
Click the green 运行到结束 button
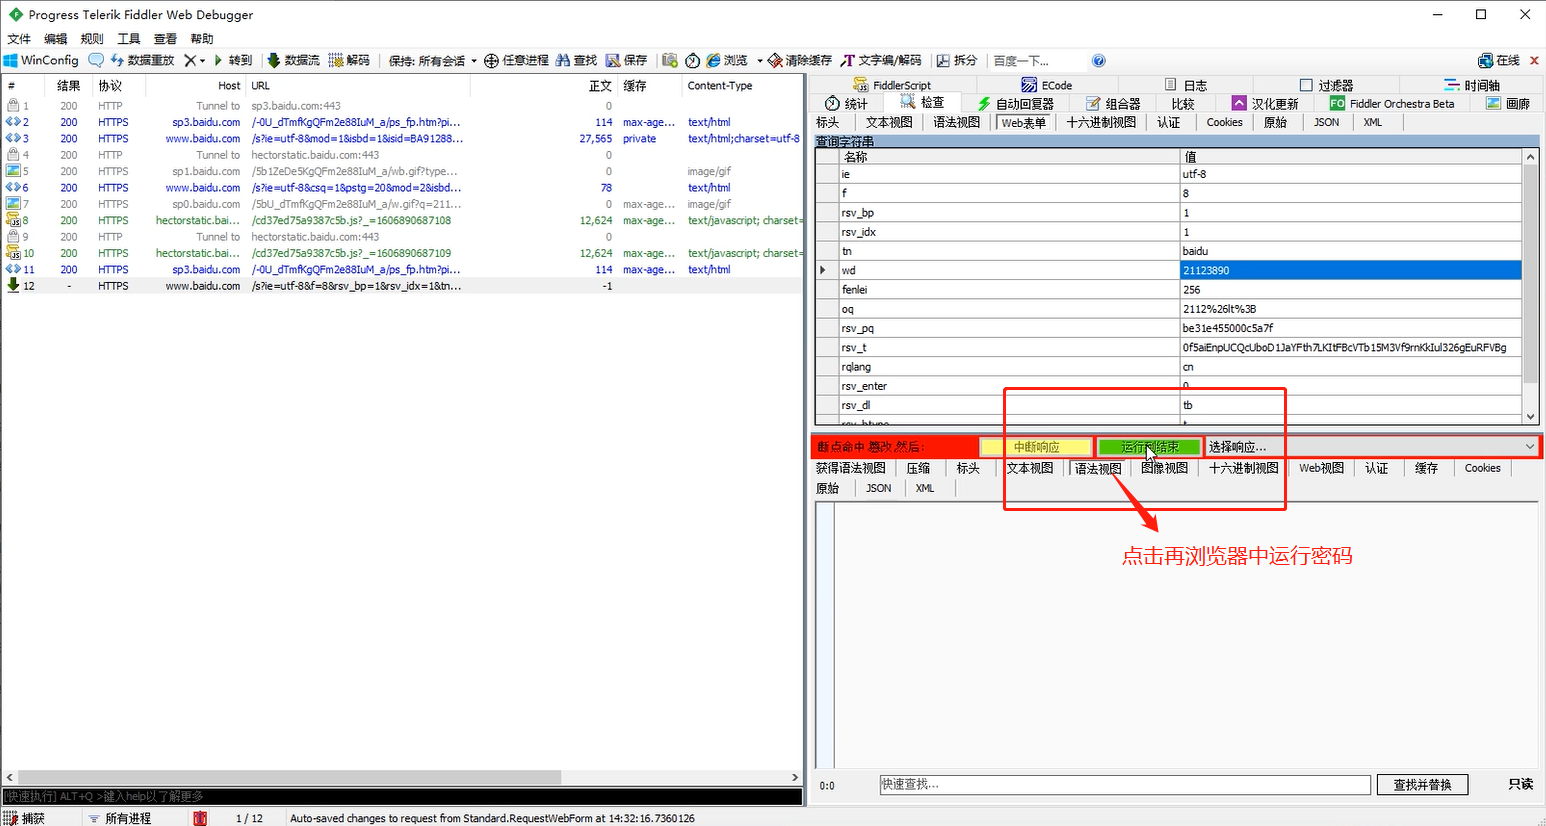tap(1149, 447)
